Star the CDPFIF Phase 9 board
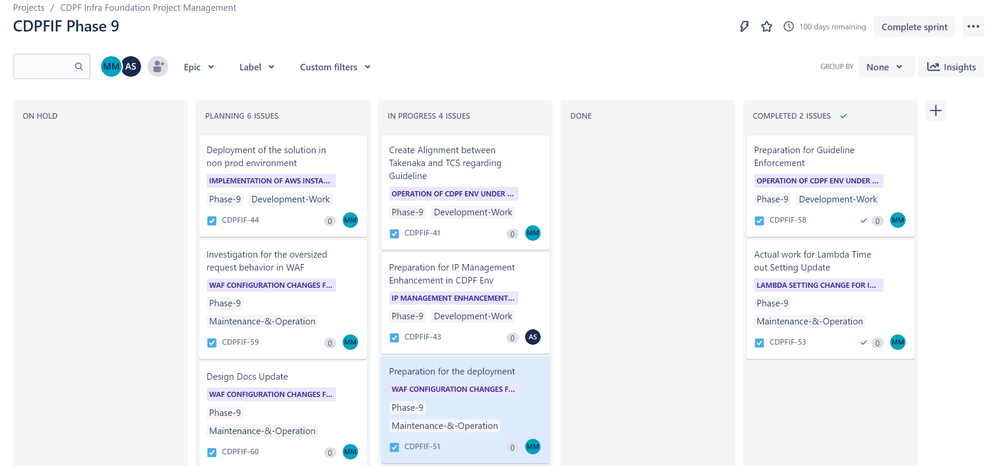 (767, 27)
